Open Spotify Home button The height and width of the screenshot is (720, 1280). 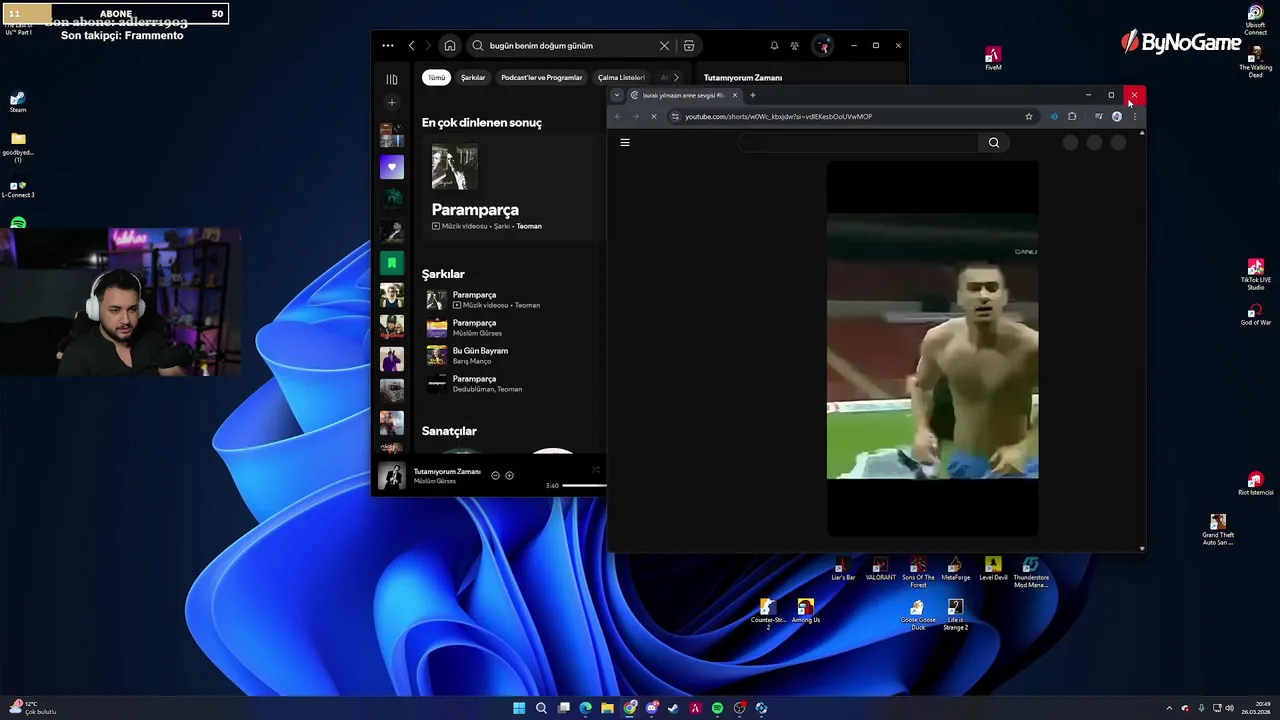coord(450,45)
